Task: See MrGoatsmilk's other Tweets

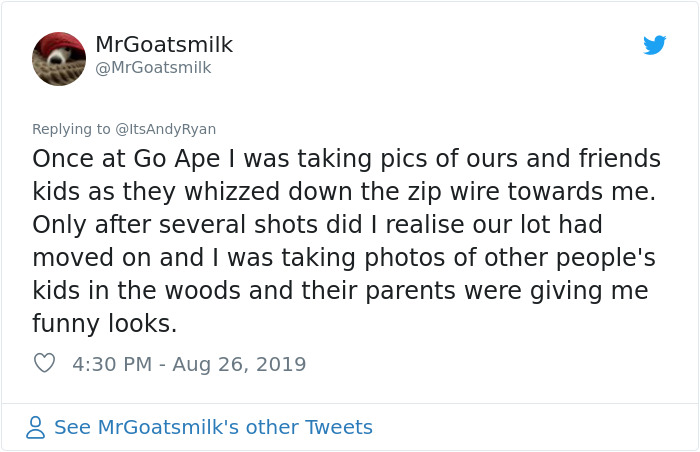Action: 213,428
